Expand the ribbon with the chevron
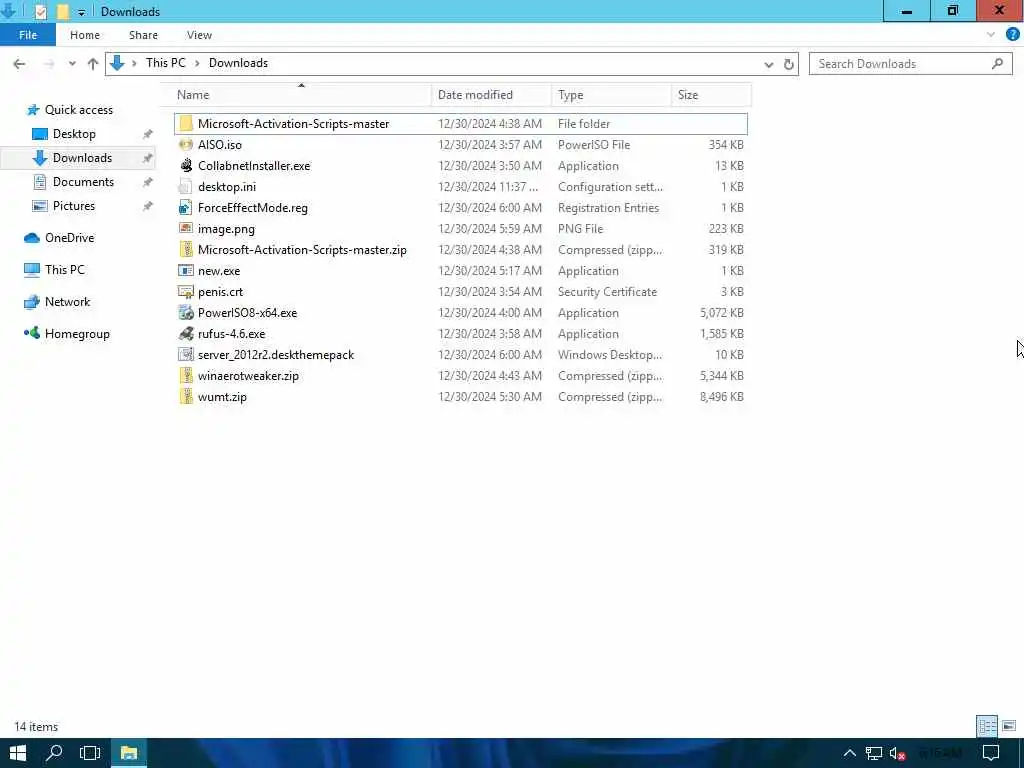 coord(991,35)
